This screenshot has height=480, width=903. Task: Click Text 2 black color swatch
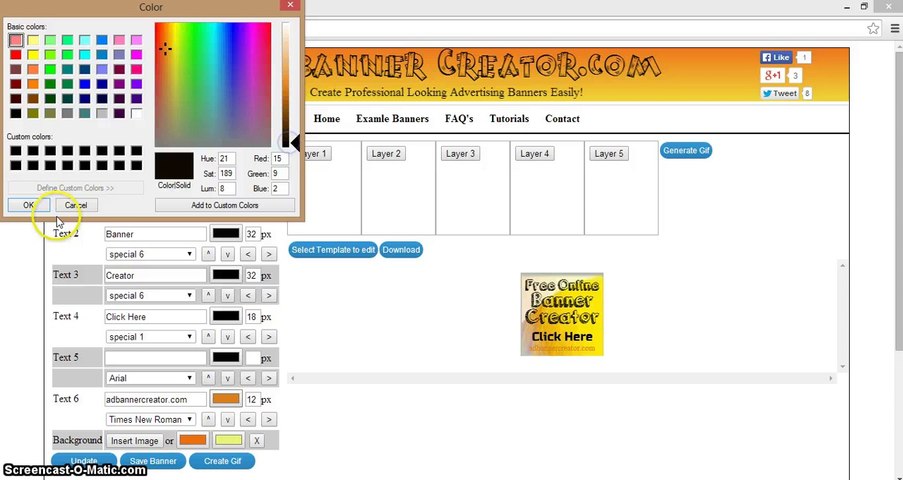[x=226, y=233]
